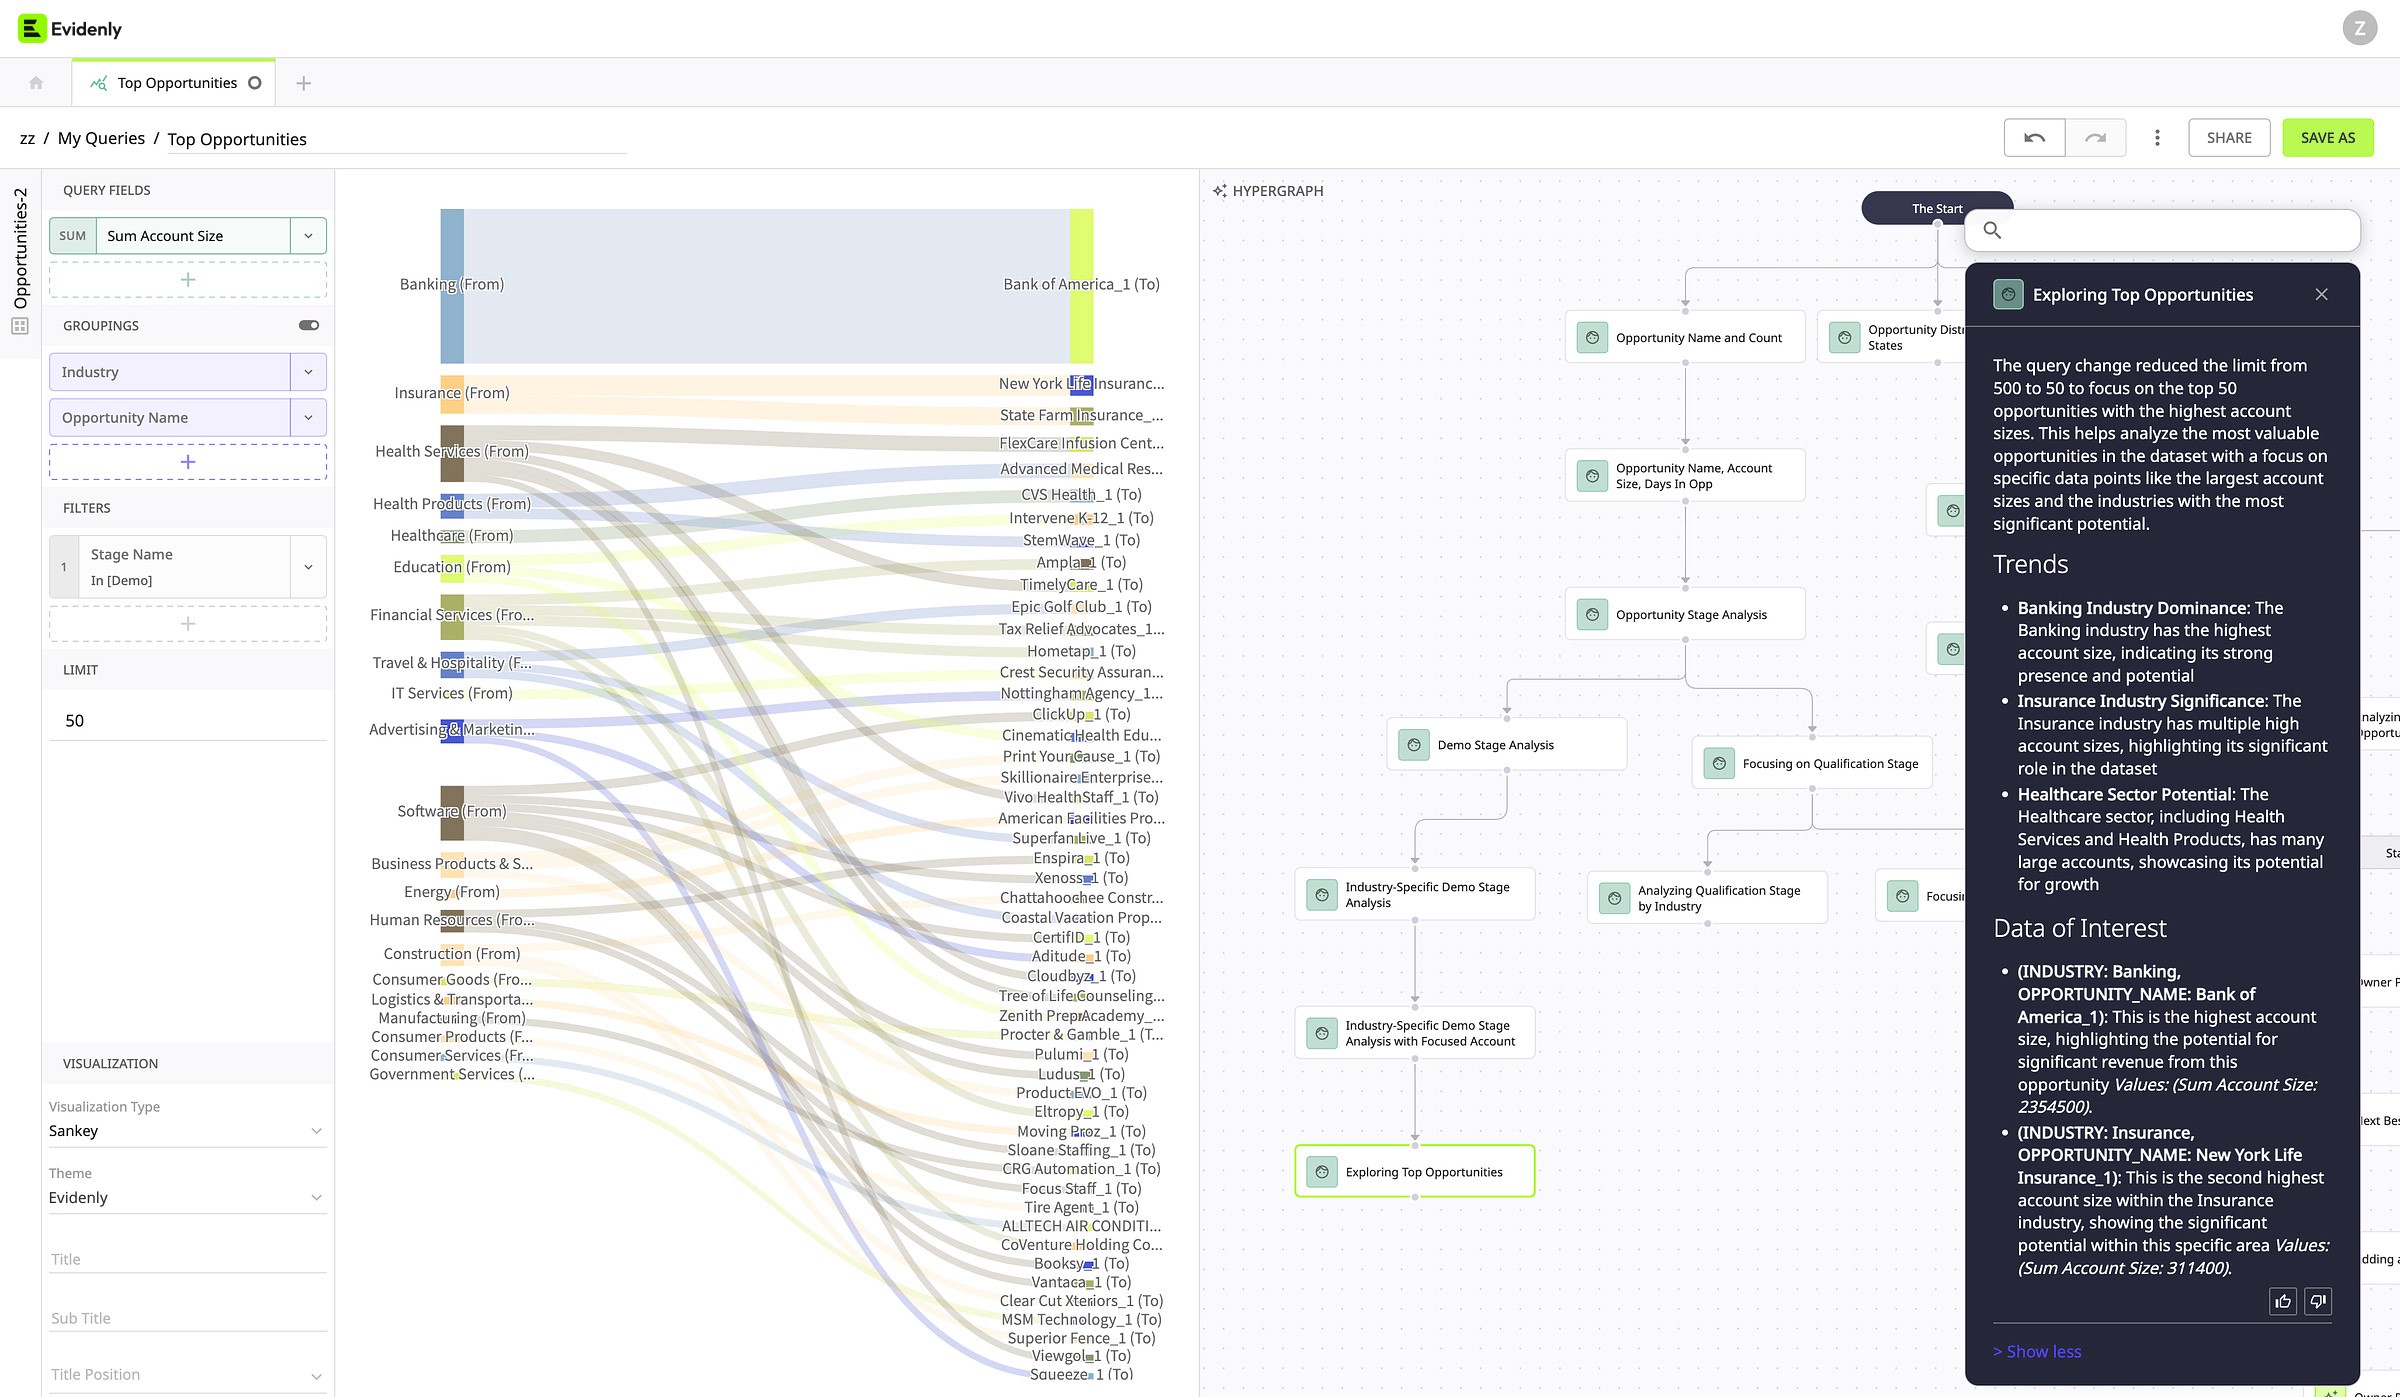Select the Opportunity Name, Account Size, Days In Opp node
The height and width of the screenshot is (1397, 2400).
(1685, 476)
